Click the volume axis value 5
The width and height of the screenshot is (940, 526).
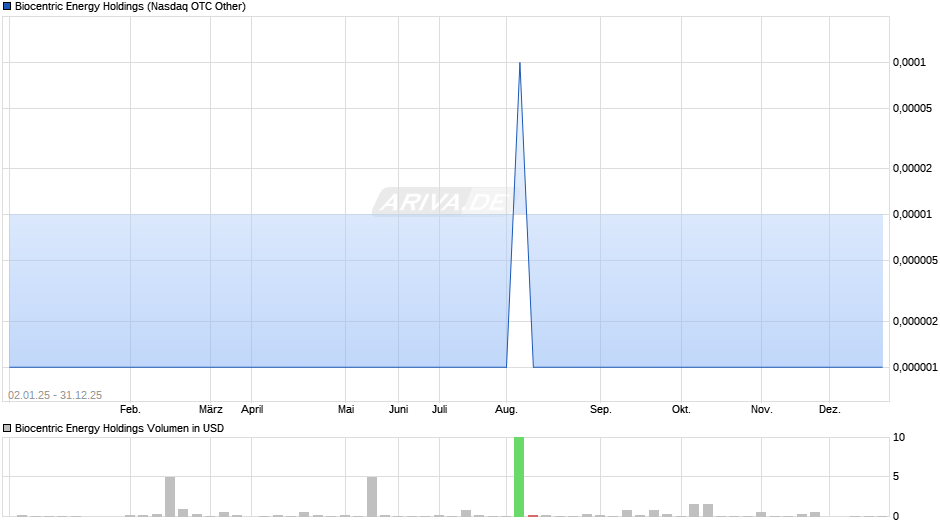pos(896,476)
